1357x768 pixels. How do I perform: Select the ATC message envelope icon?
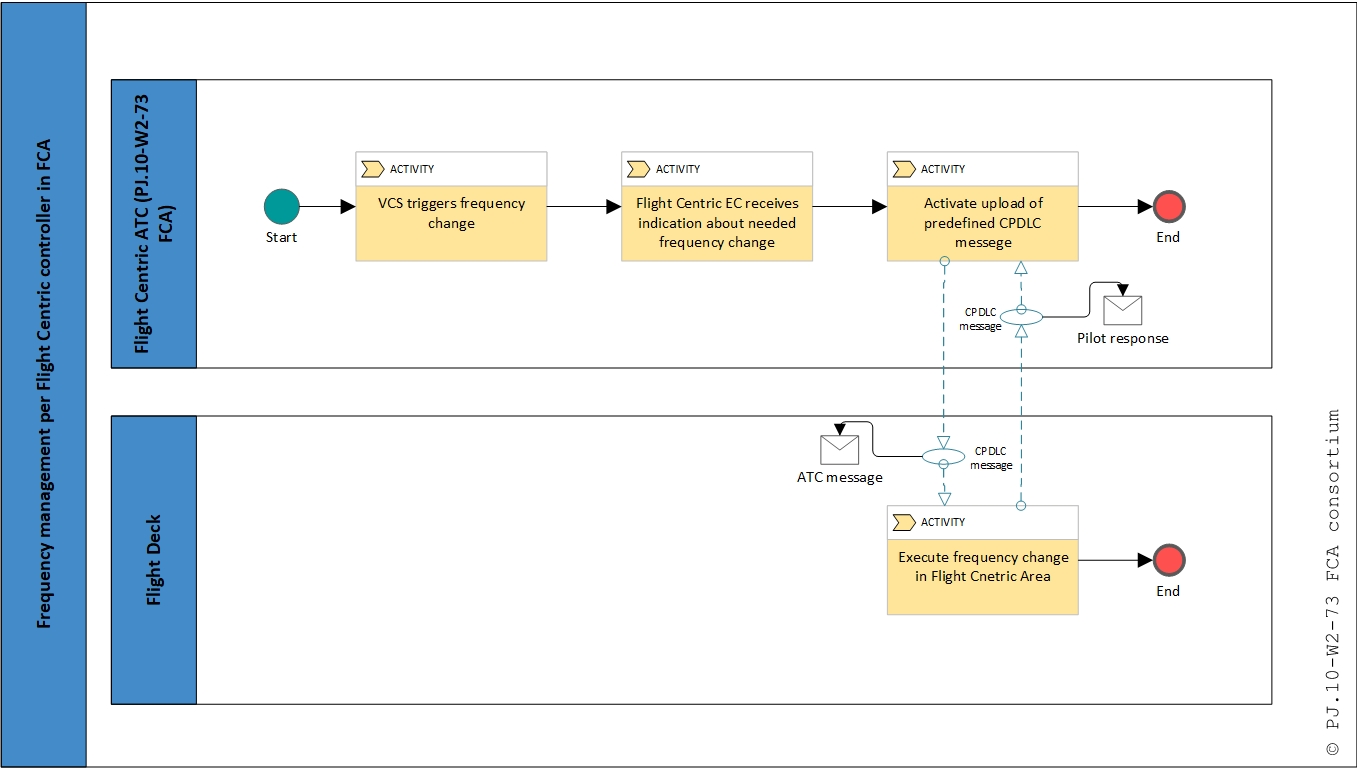[839, 450]
